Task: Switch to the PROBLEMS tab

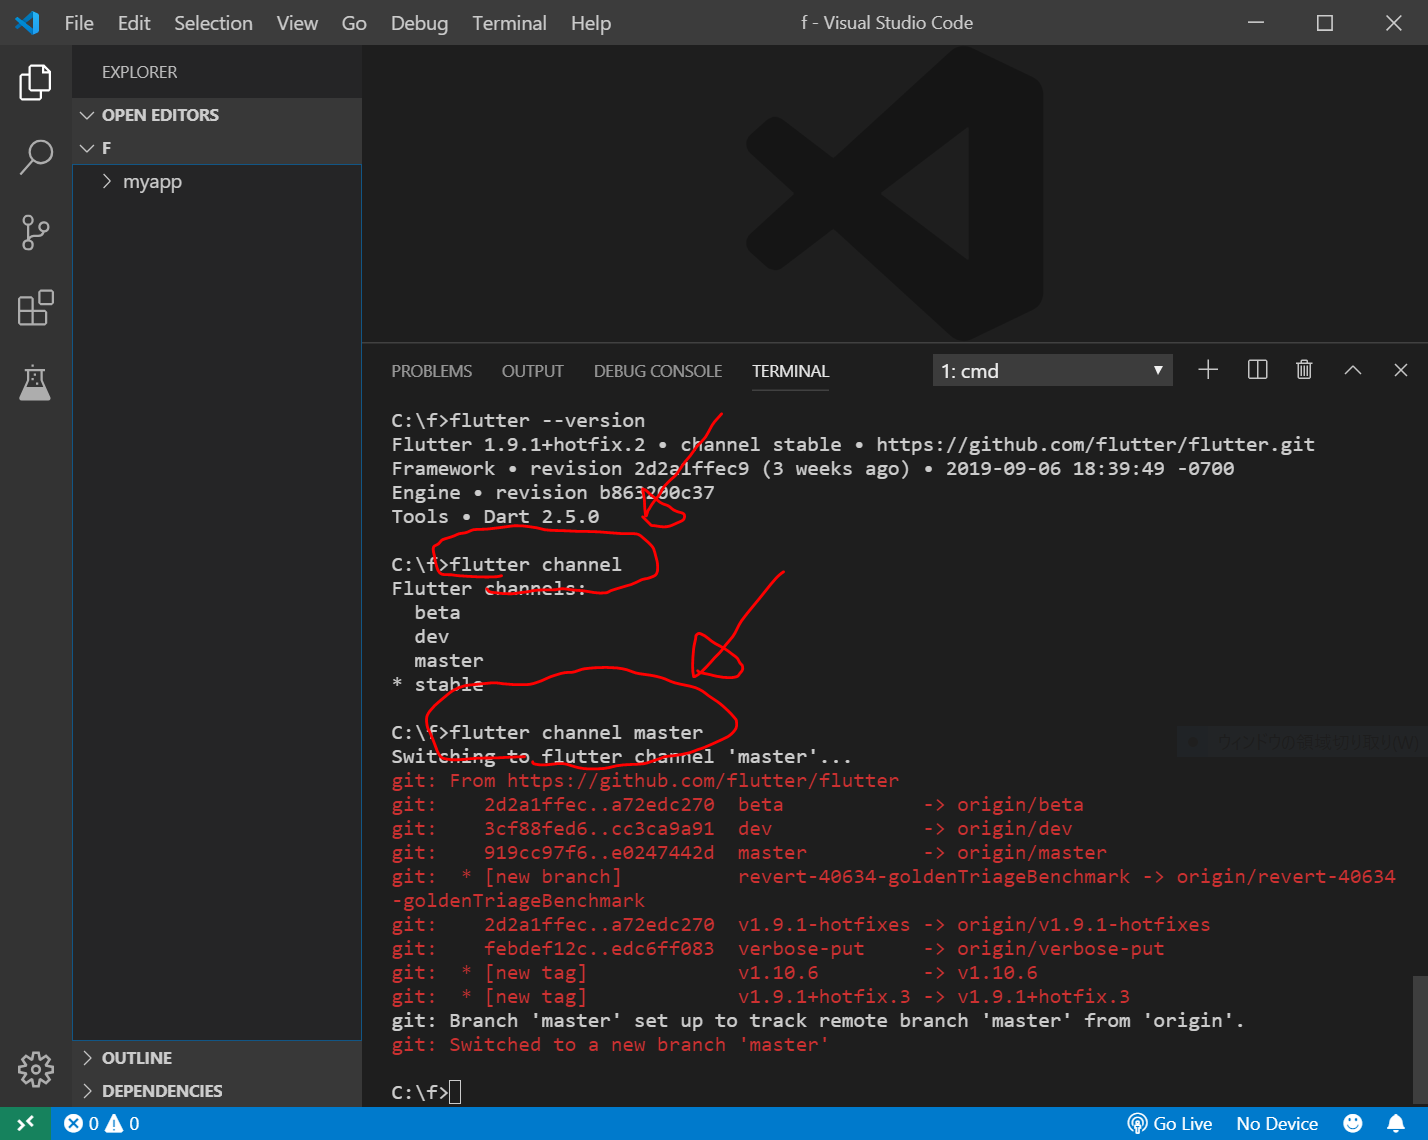Action: tap(431, 371)
